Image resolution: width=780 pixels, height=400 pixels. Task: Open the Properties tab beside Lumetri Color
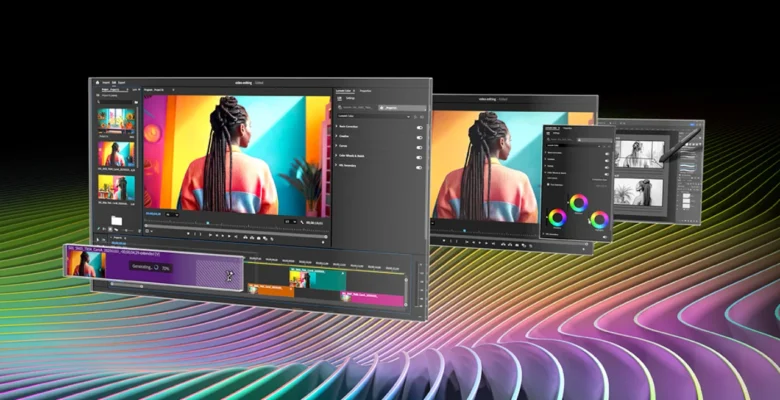pyautogui.click(x=365, y=91)
